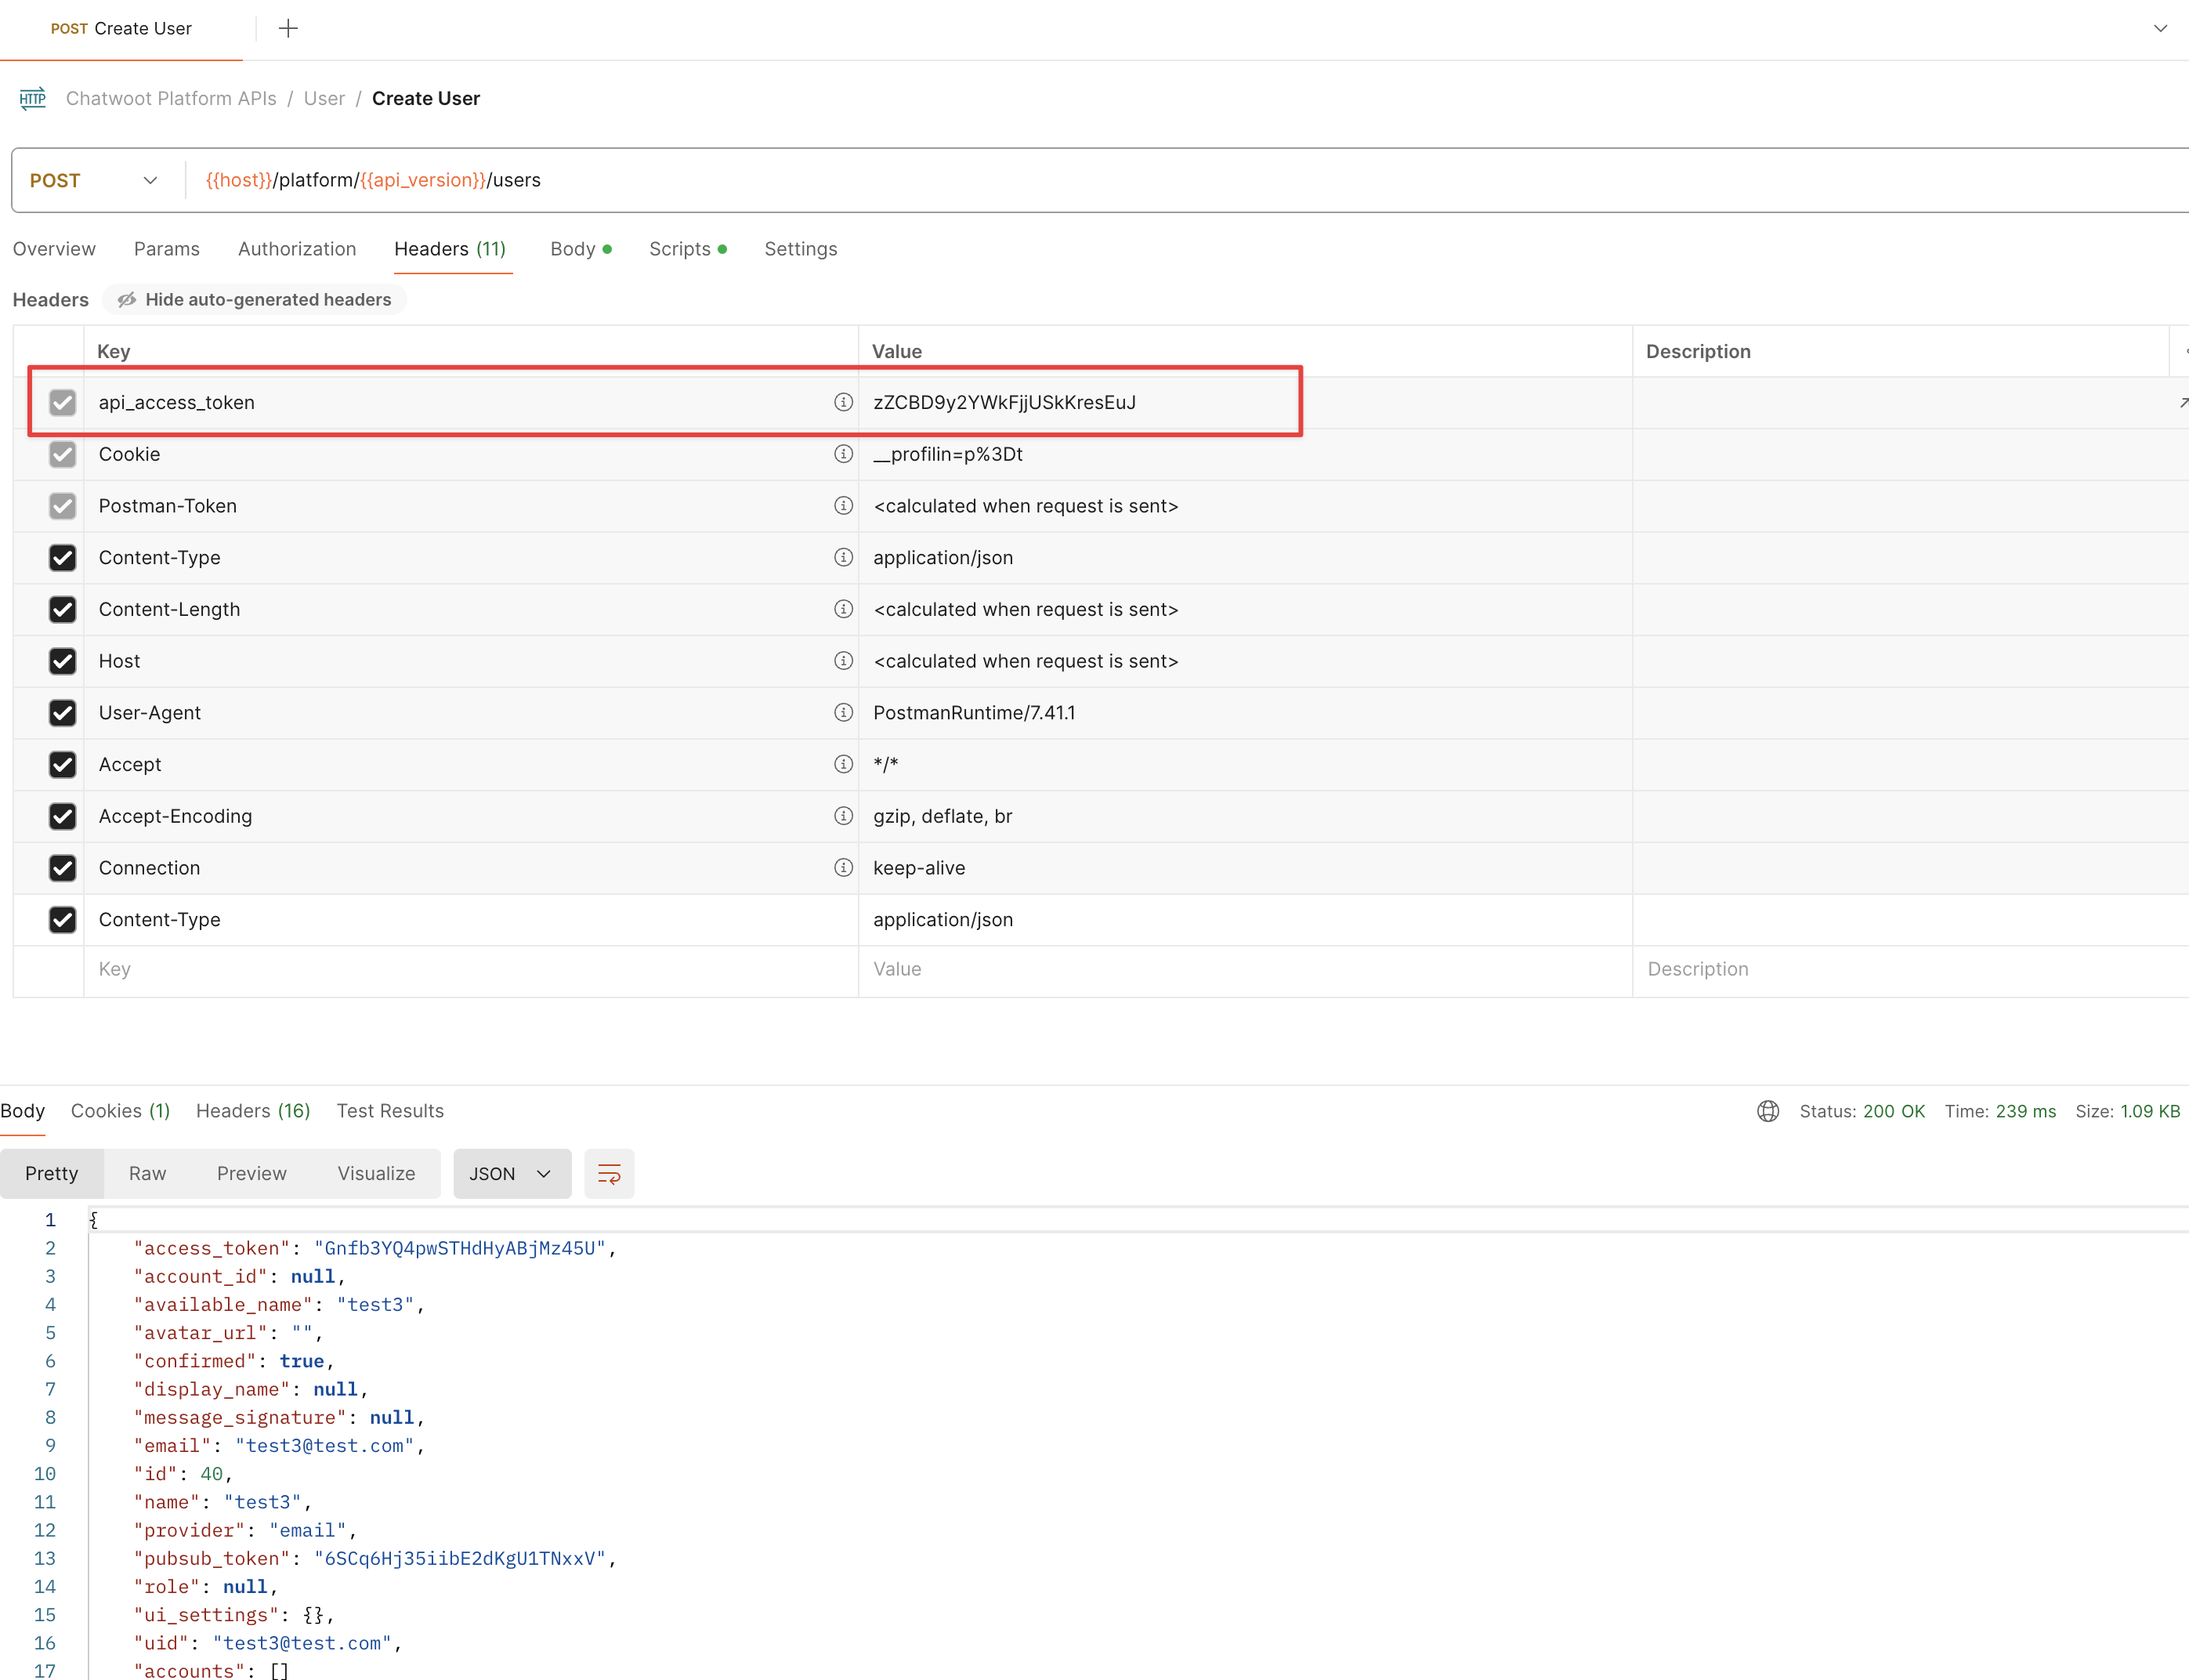Click info icon beside api_access_token key

[x=843, y=402]
